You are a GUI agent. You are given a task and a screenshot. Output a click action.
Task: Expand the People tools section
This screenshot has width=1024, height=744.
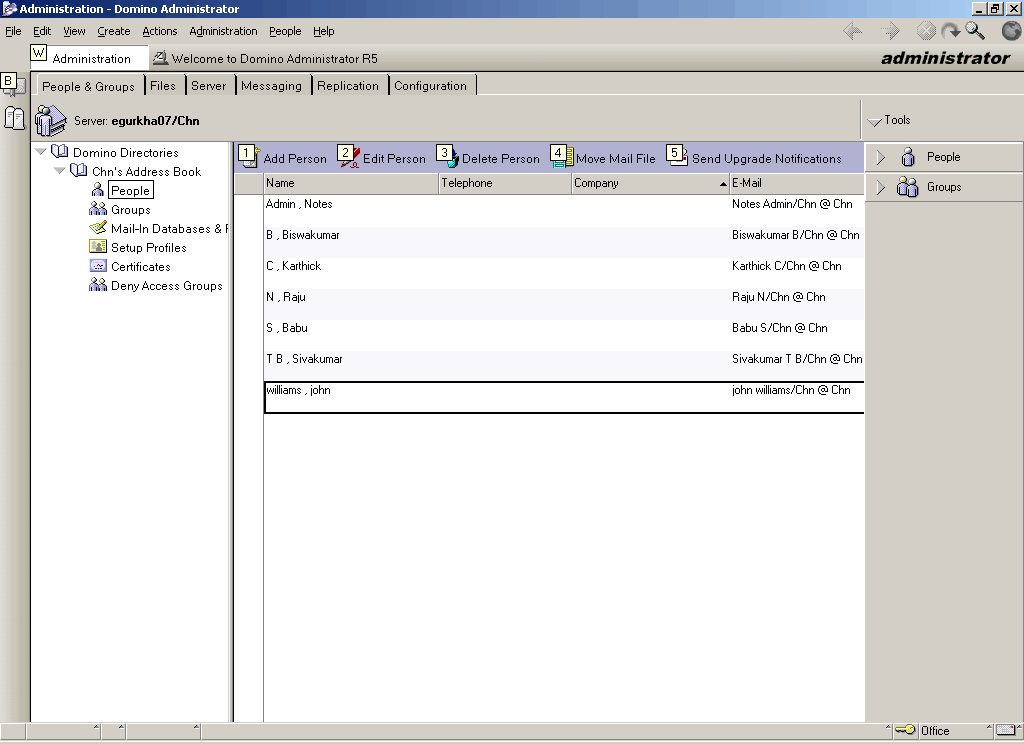881,157
